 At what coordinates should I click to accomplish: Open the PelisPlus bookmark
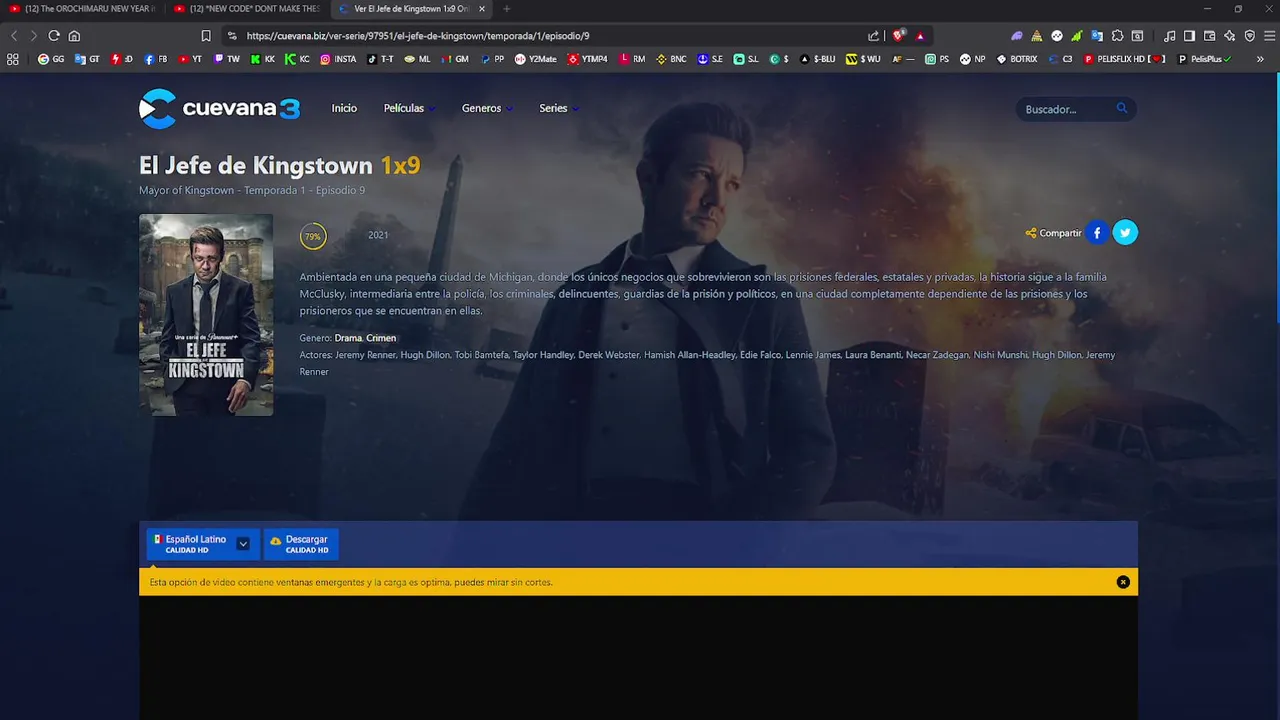(x=1204, y=59)
